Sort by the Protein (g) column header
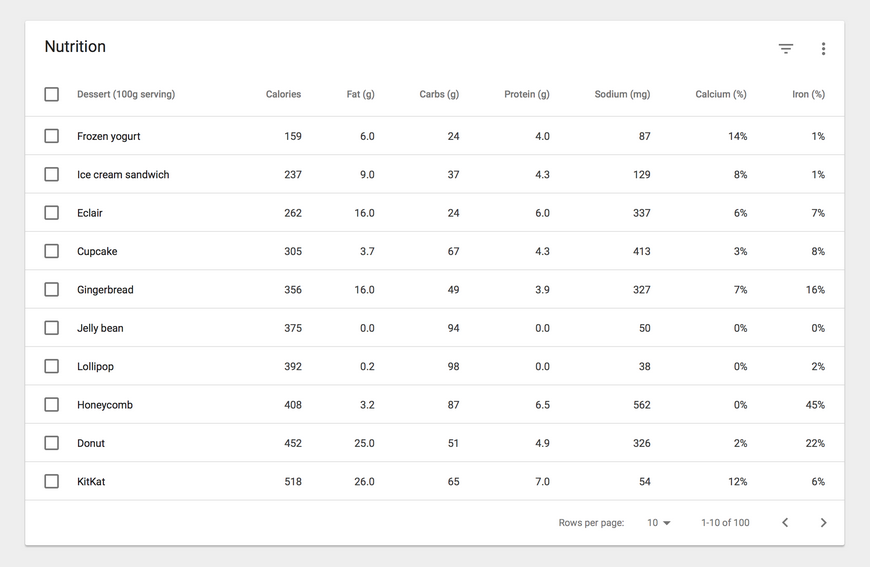Viewport: 870px width, 567px height. pos(527,94)
